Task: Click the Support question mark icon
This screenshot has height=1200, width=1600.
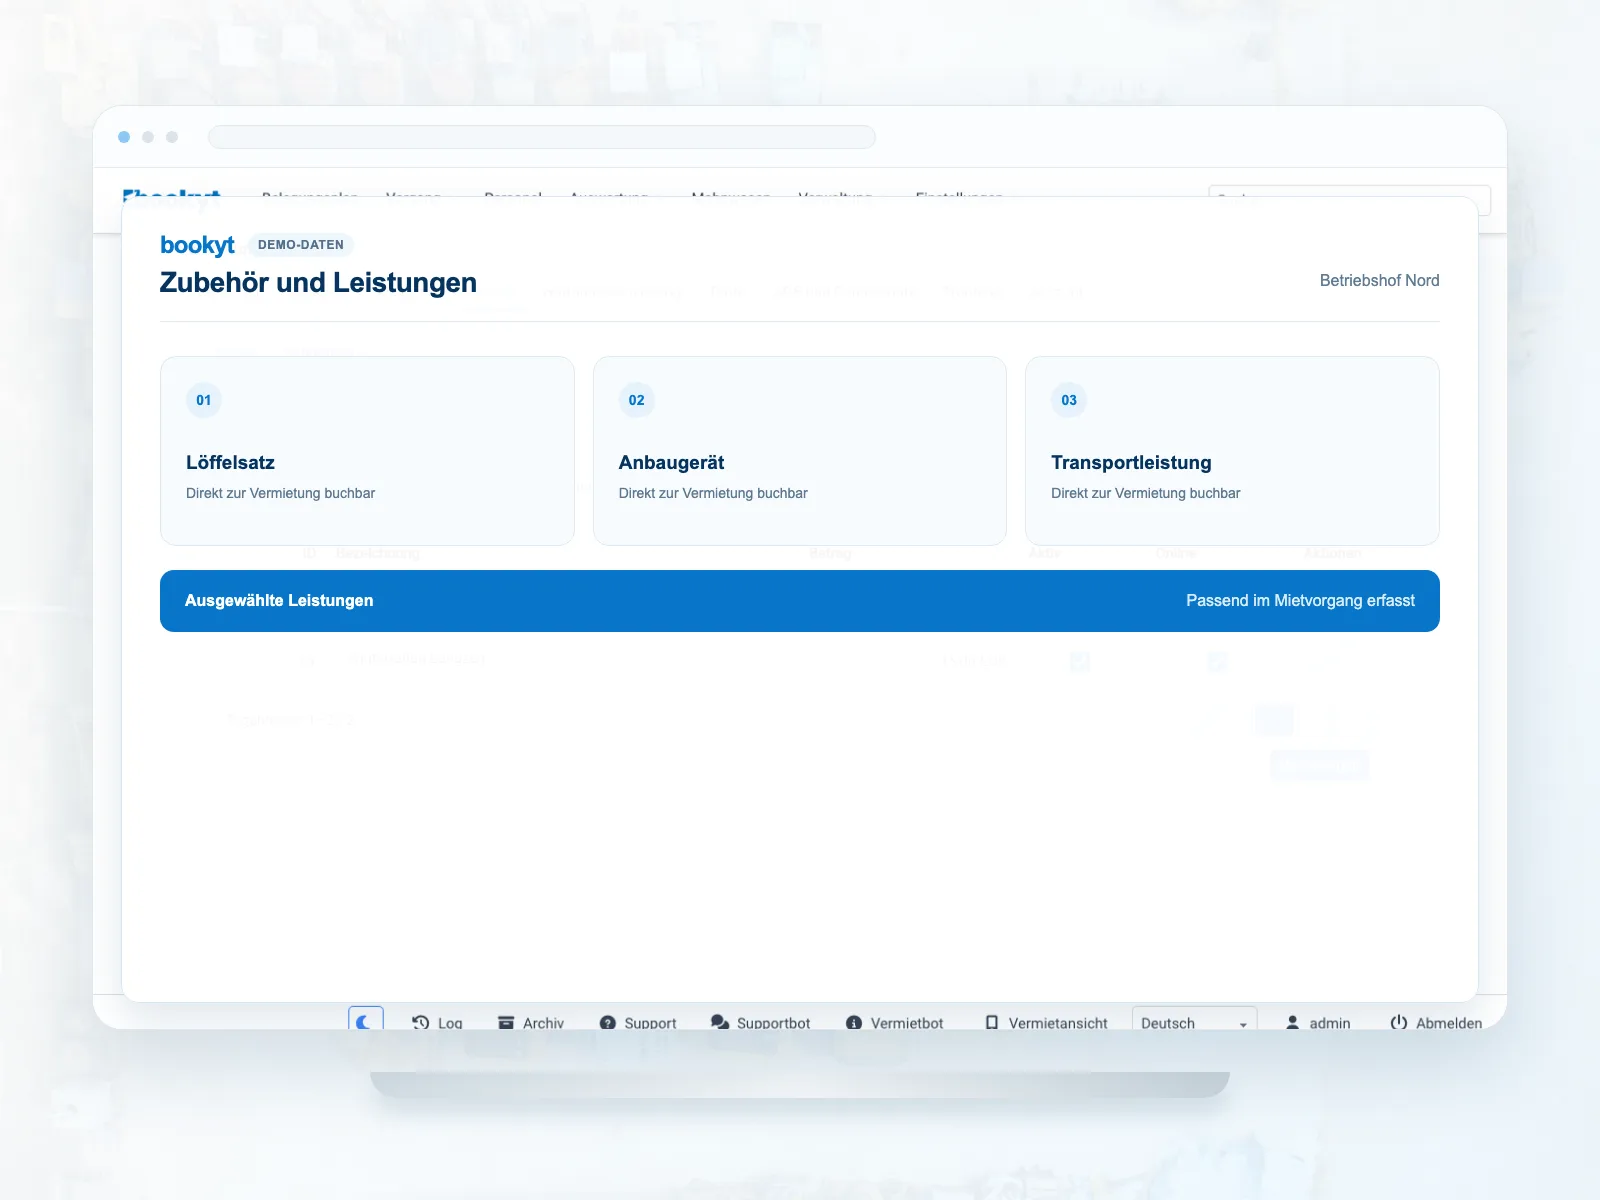Action: (607, 1022)
